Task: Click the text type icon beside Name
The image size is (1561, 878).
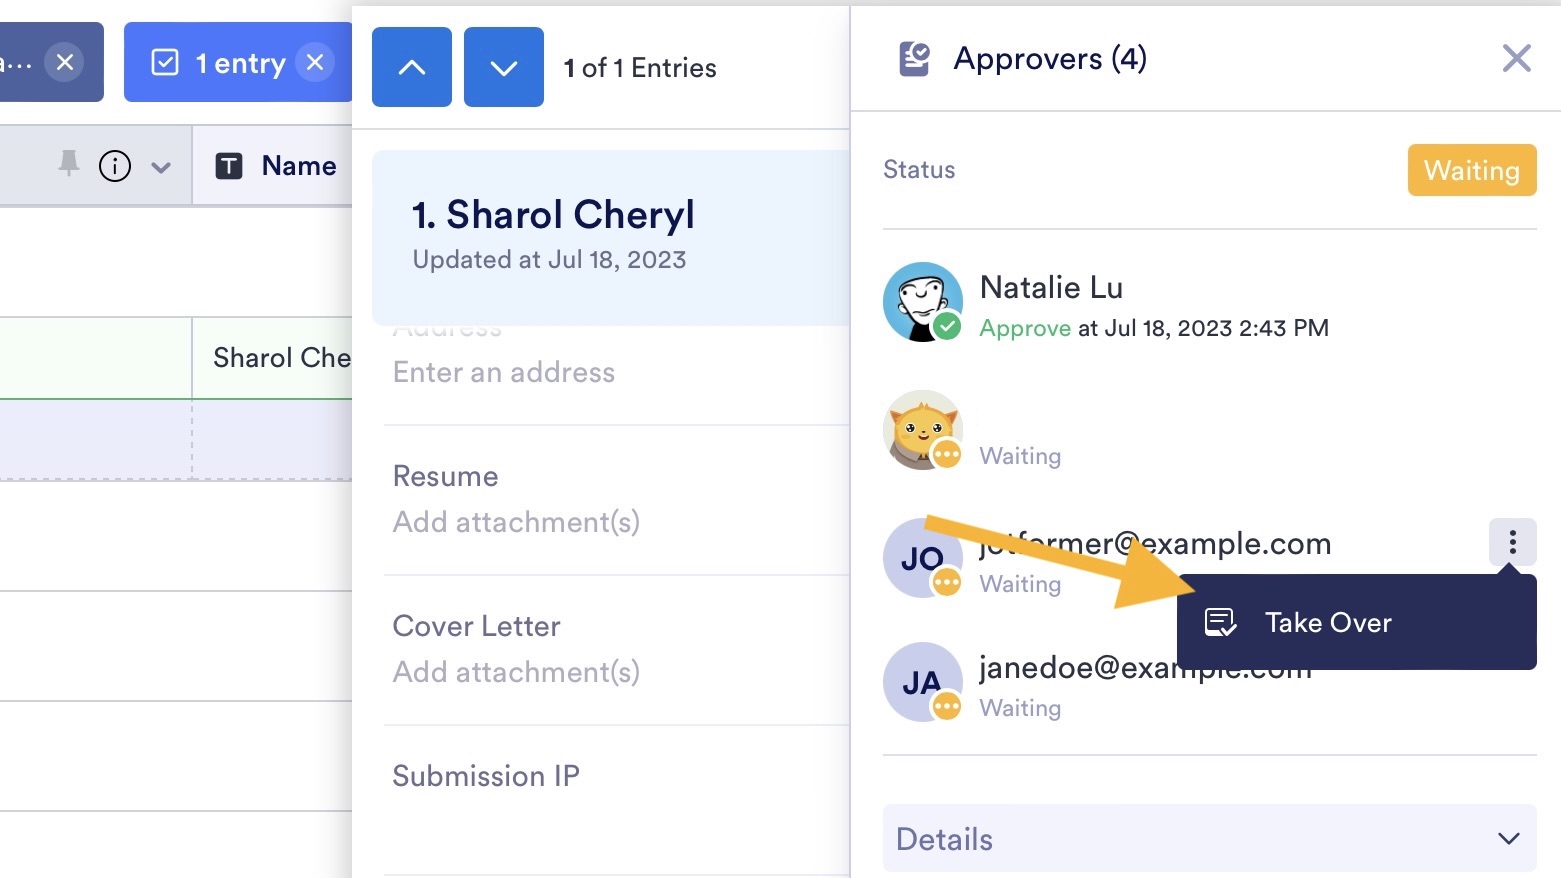Action: coord(229,166)
